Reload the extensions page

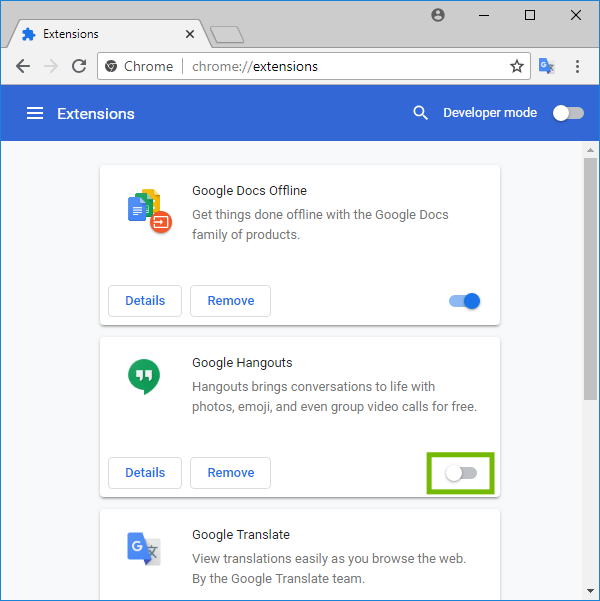pos(79,66)
